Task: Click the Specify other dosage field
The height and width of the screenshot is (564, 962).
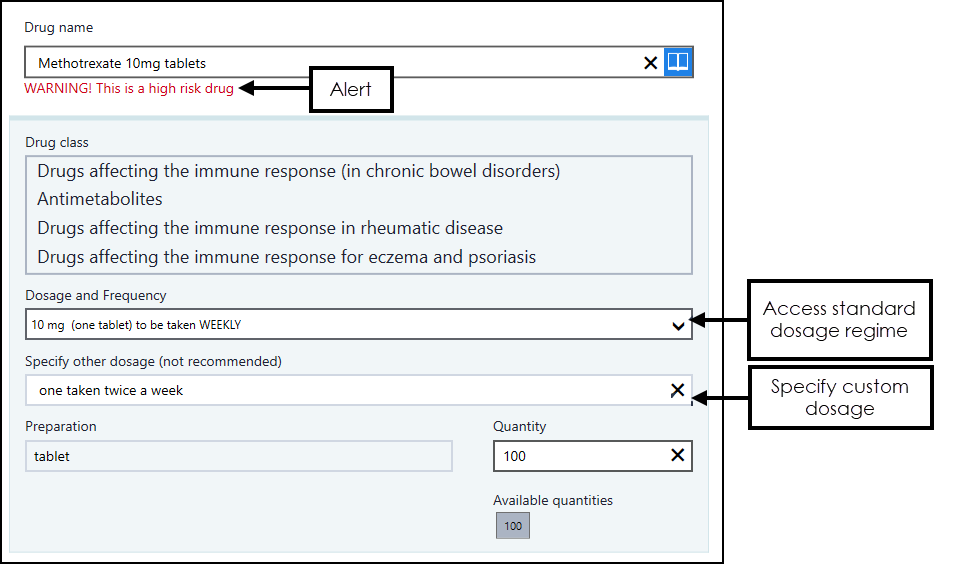Action: coord(340,391)
